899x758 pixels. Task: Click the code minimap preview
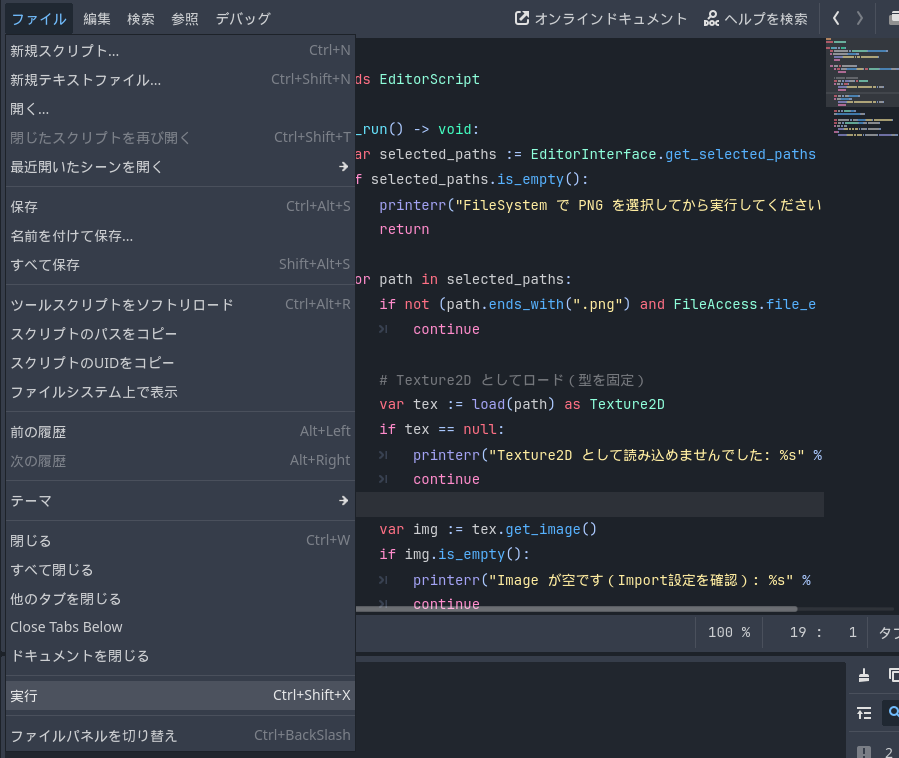pos(861,90)
